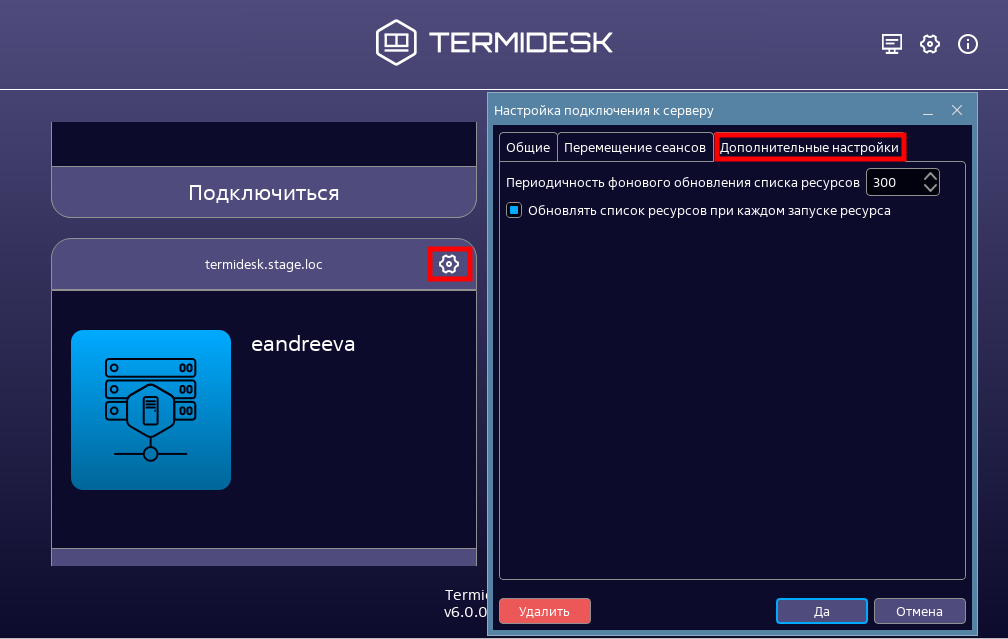Open the server connection gear for termidesk.stage.loc
Screen dimensions: 1008x639
pos(449,264)
